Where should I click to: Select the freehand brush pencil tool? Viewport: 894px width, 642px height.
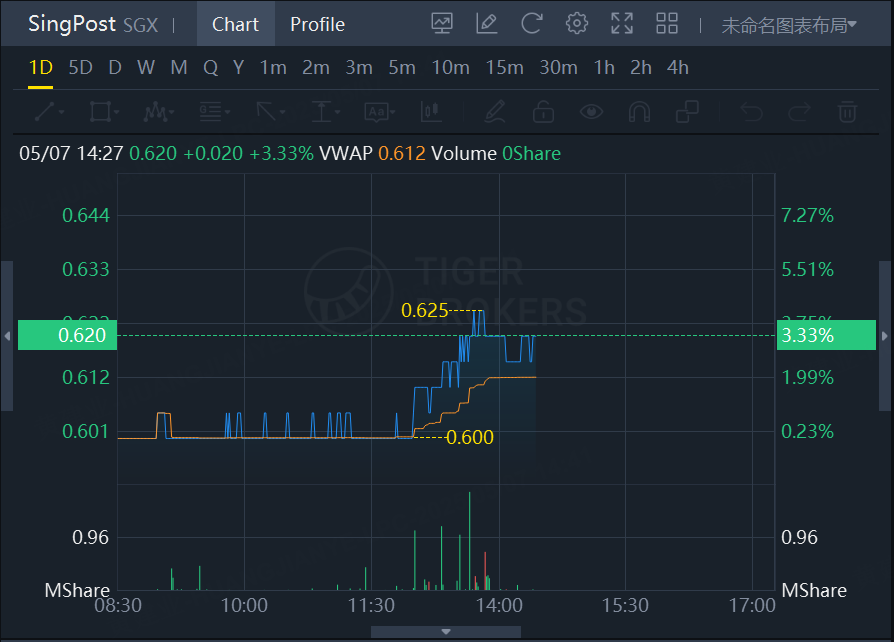(x=494, y=111)
